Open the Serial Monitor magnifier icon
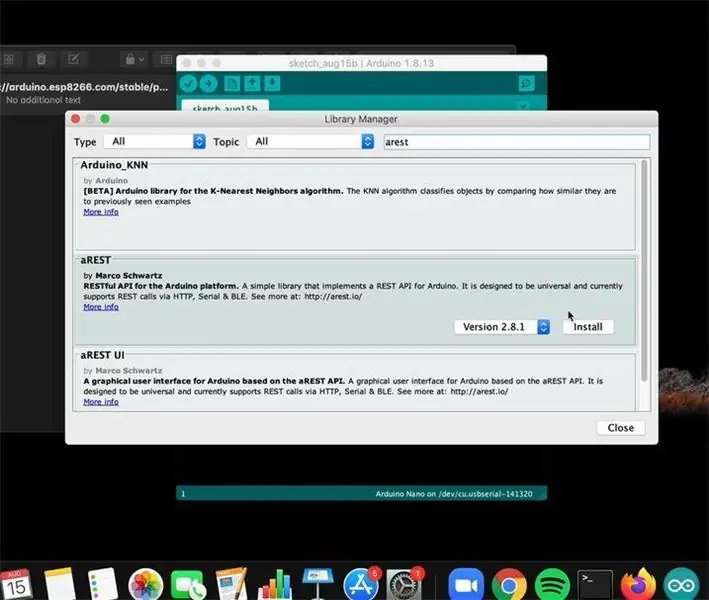The width and height of the screenshot is (709, 600). [x=526, y=84]
